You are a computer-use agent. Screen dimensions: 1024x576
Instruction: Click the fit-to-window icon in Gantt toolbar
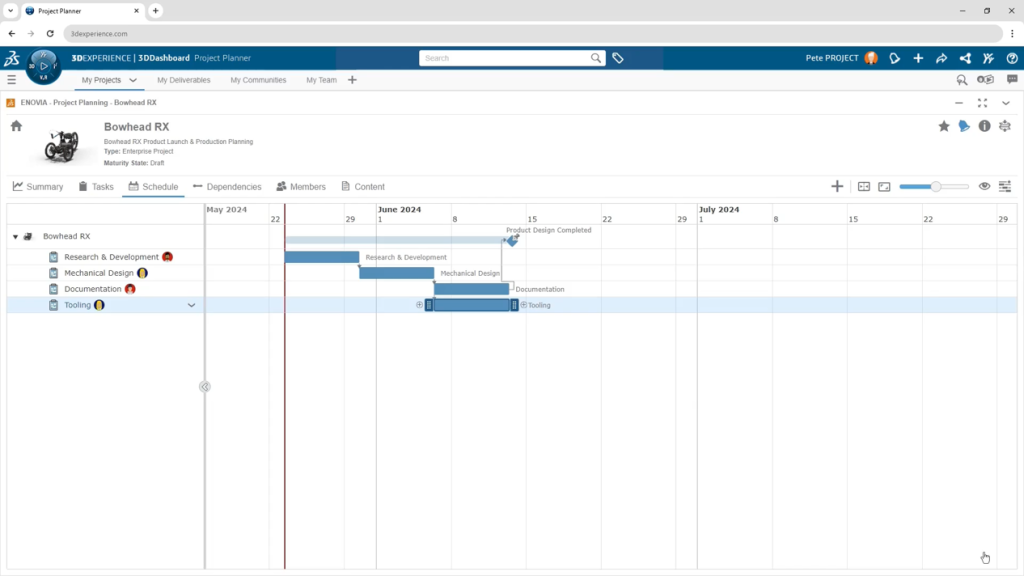click(x=864, y=187)
